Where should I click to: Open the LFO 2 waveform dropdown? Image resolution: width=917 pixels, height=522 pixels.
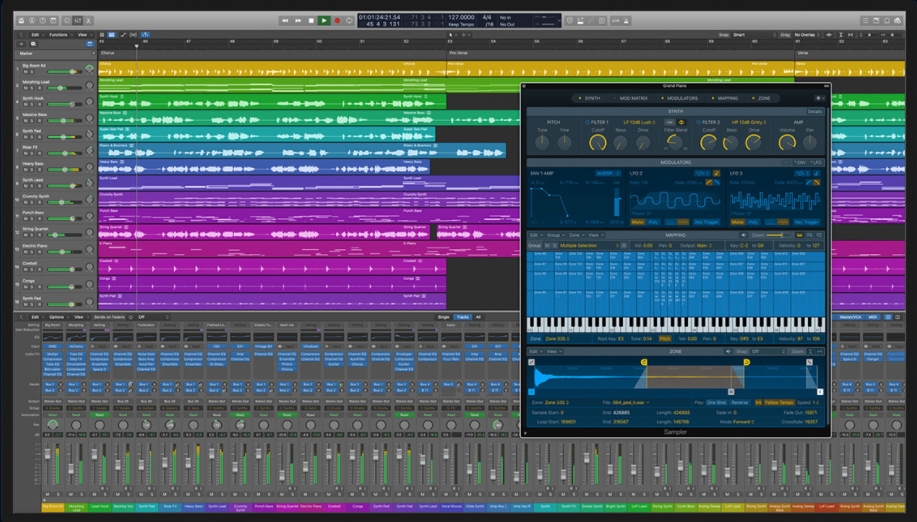701,174
